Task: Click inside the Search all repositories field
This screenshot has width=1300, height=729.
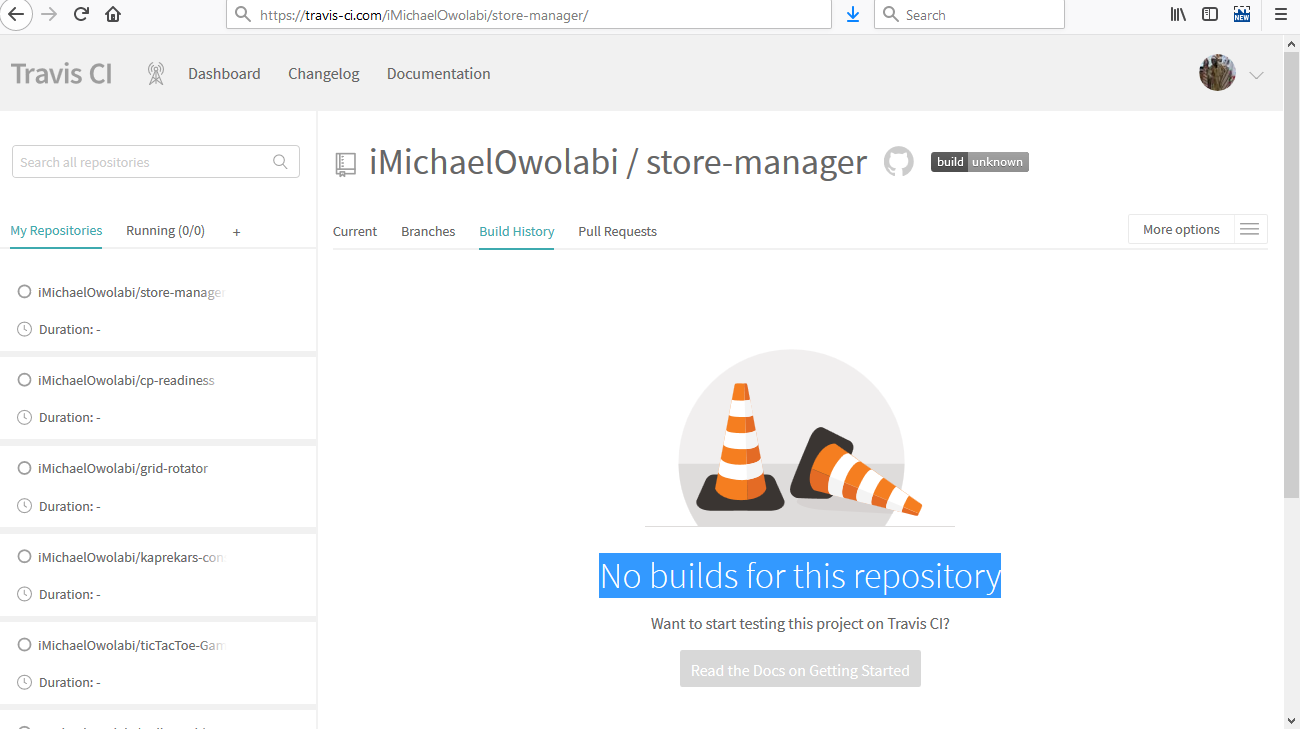Action: pos(140,161)
